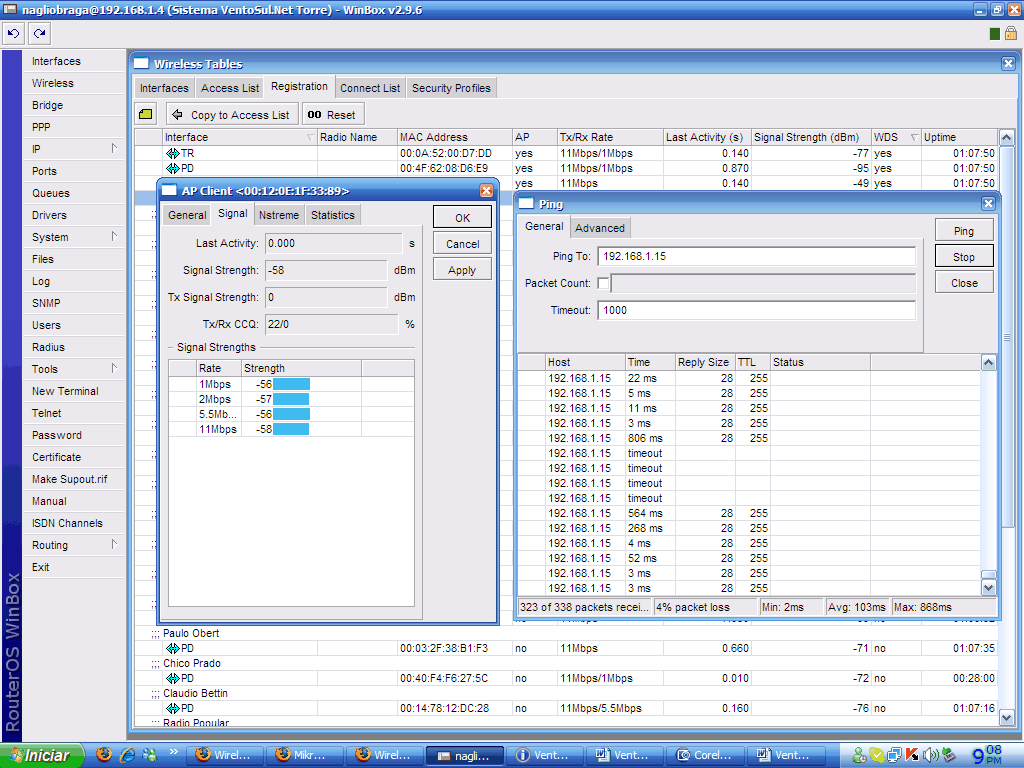Image resolution: width=1024 pixels, height=768 pixels.
Task: Click the TR interface row icon
Action: pos(172,154)
